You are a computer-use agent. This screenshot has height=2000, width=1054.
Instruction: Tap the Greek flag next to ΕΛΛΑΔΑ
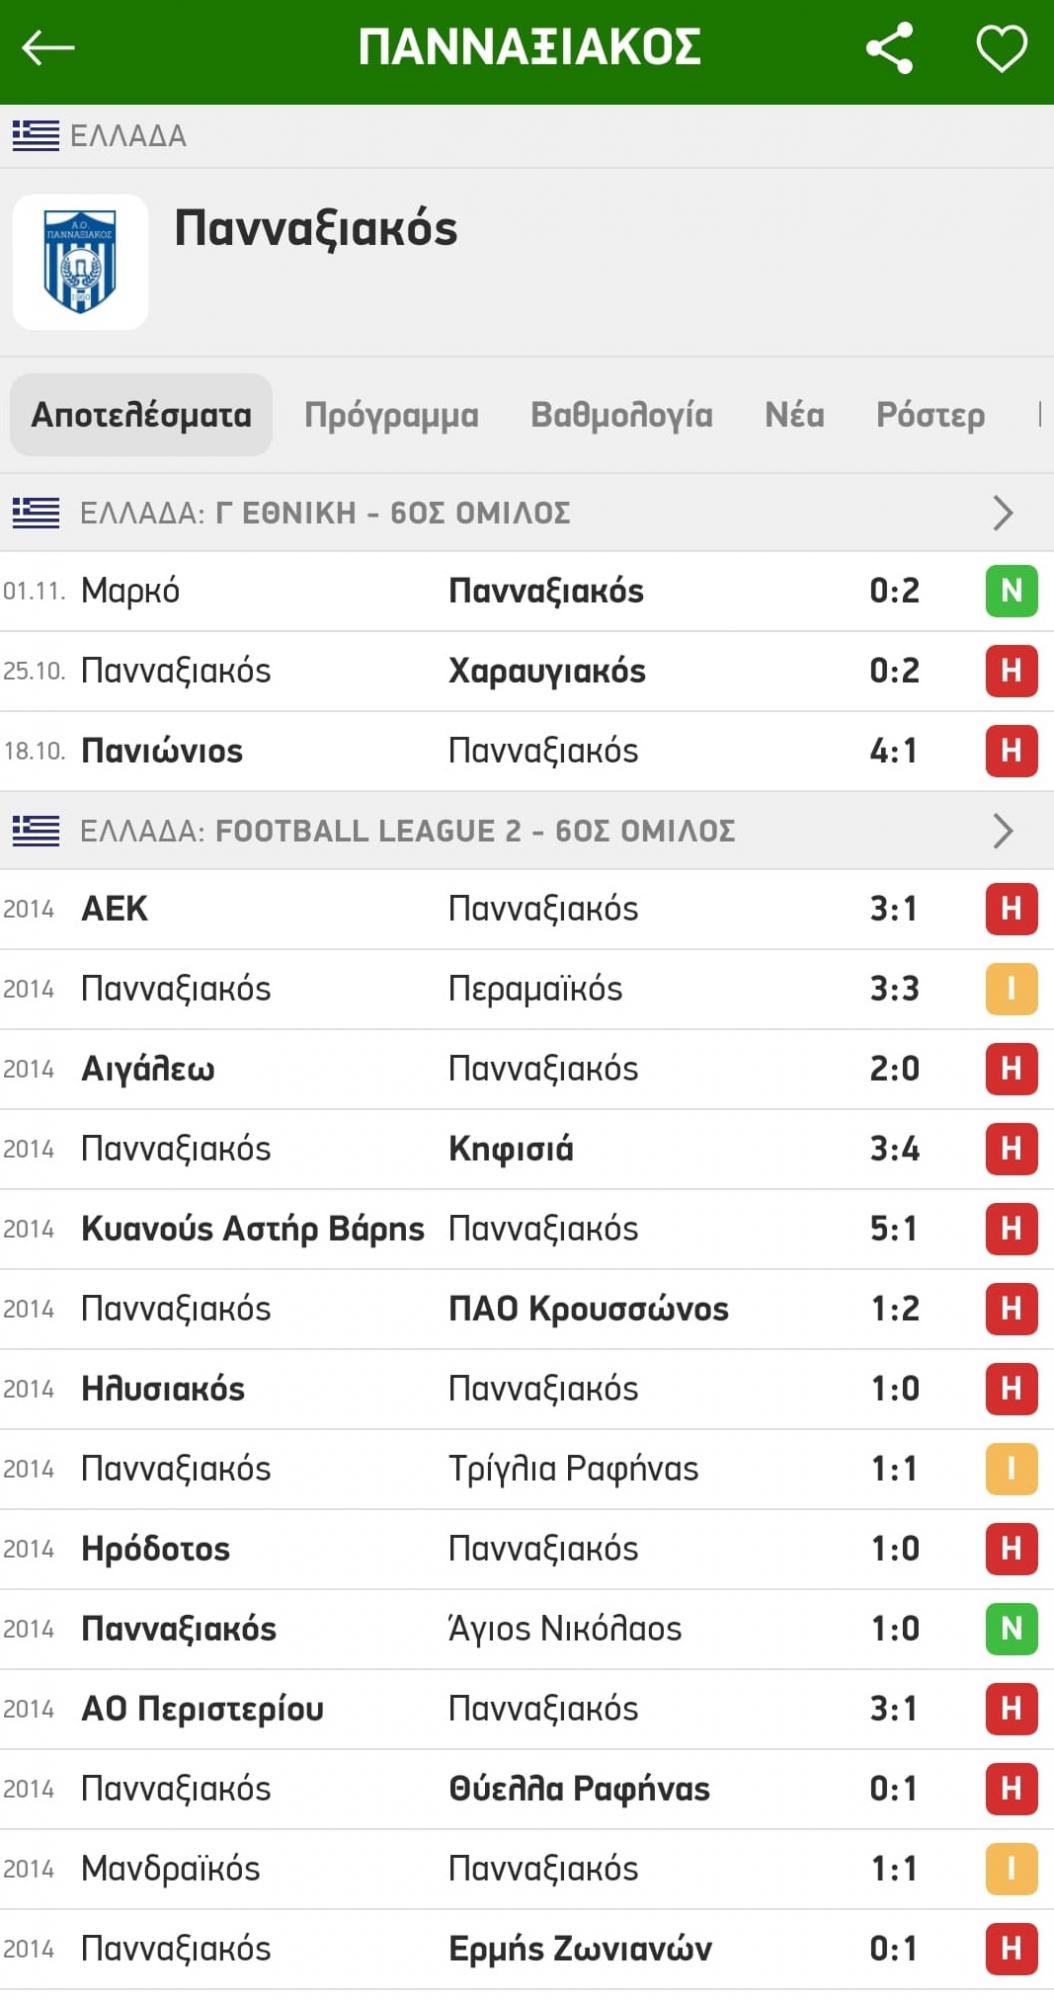pyautogui.click(x=36, y=135)
